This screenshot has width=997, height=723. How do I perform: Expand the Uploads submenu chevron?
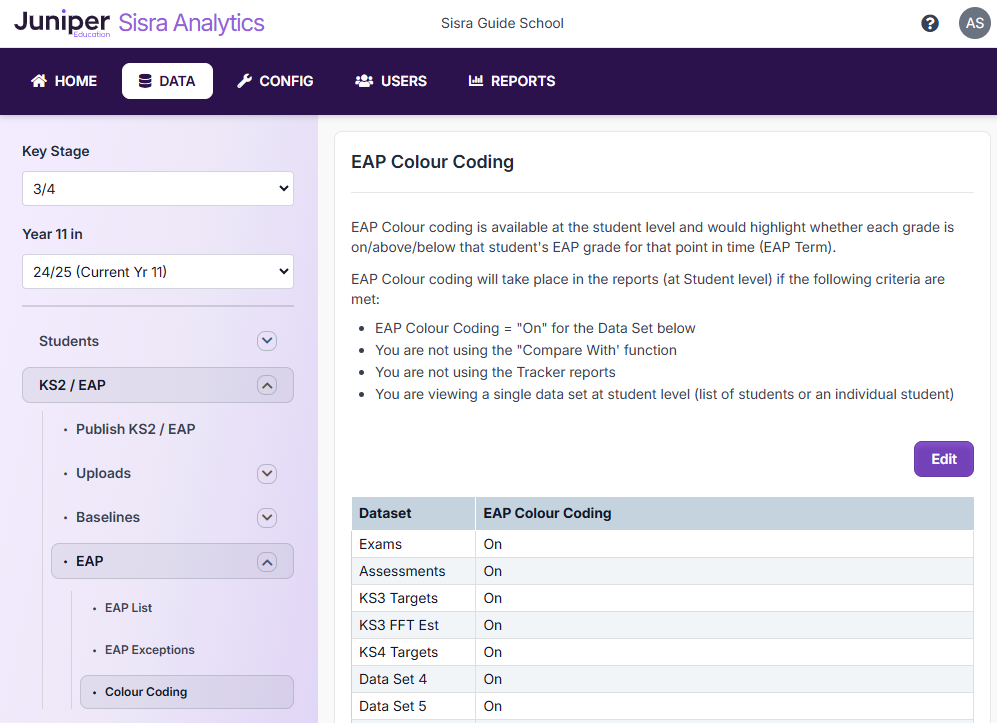[x=266, y=473]
